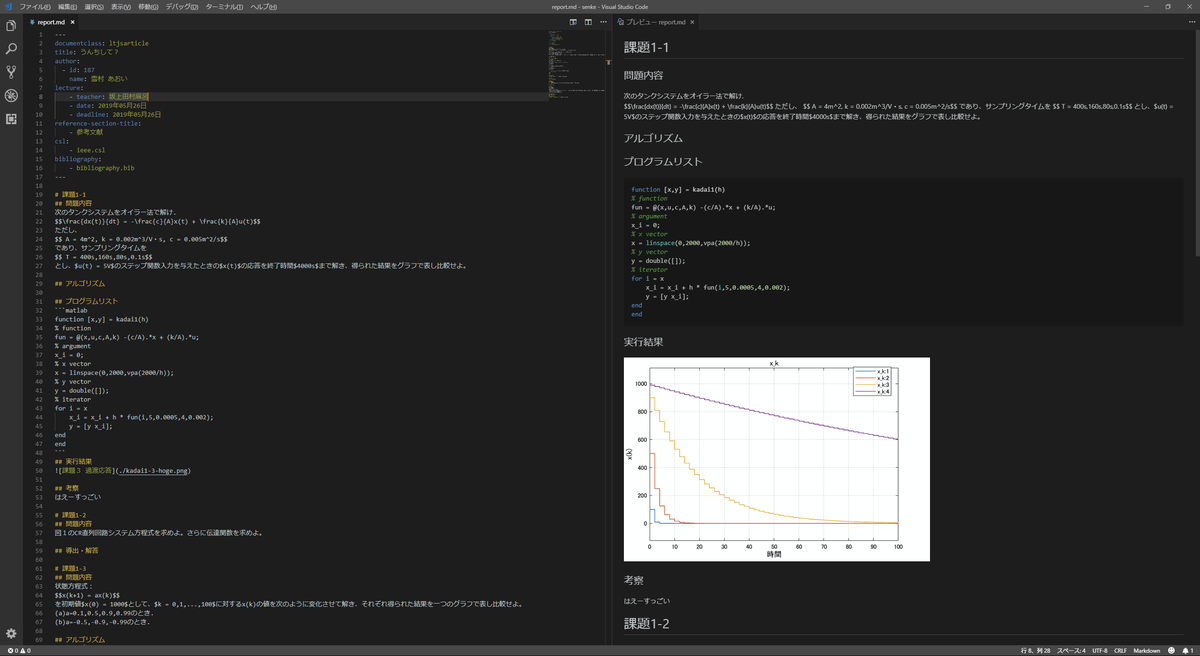Open the Search view in activity bar
This screenshot has width=1200, height=656.
11,48
